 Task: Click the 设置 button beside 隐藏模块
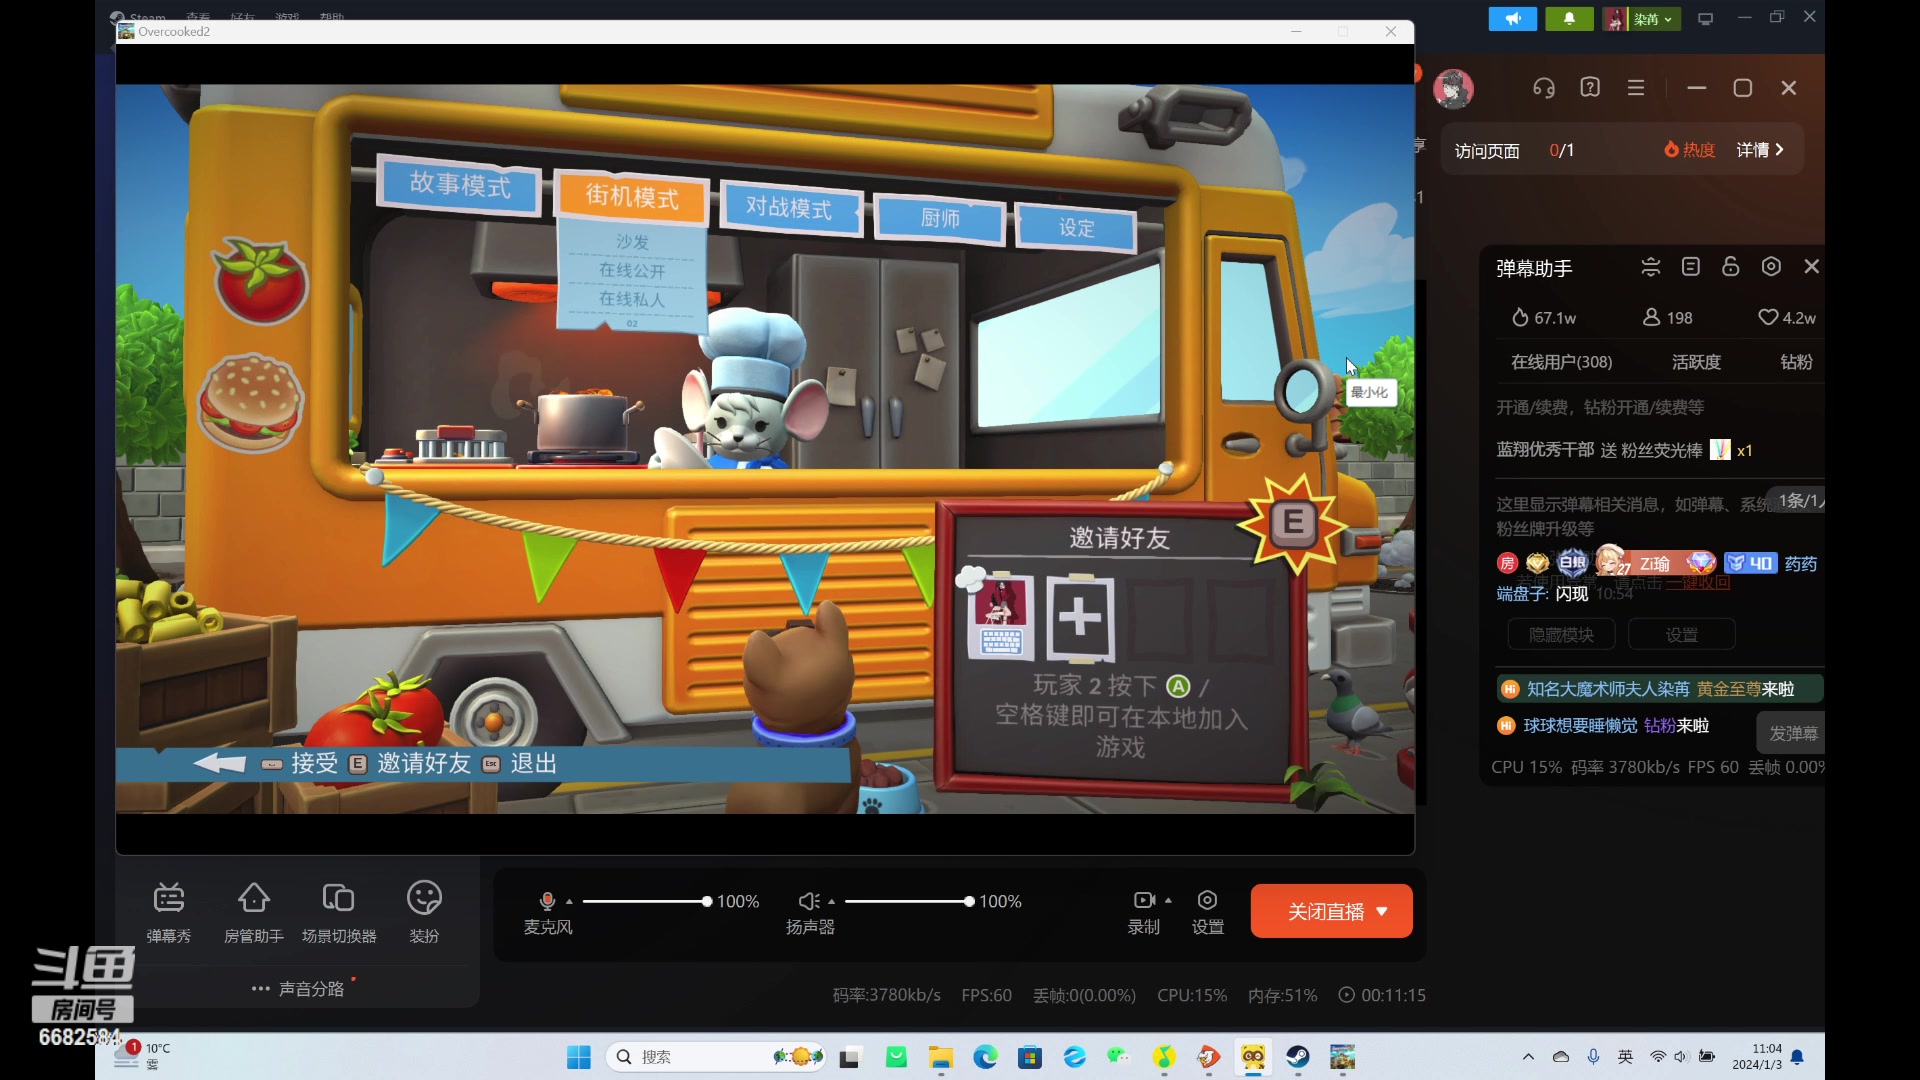tap(1681, 634)
